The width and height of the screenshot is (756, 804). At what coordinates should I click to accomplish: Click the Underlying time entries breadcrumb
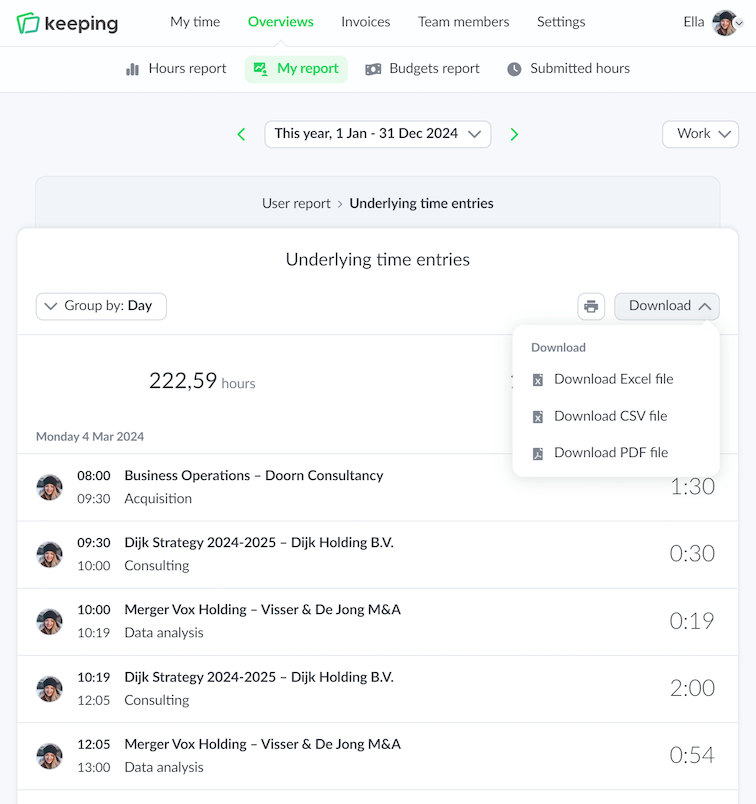[x=421, y=204]
